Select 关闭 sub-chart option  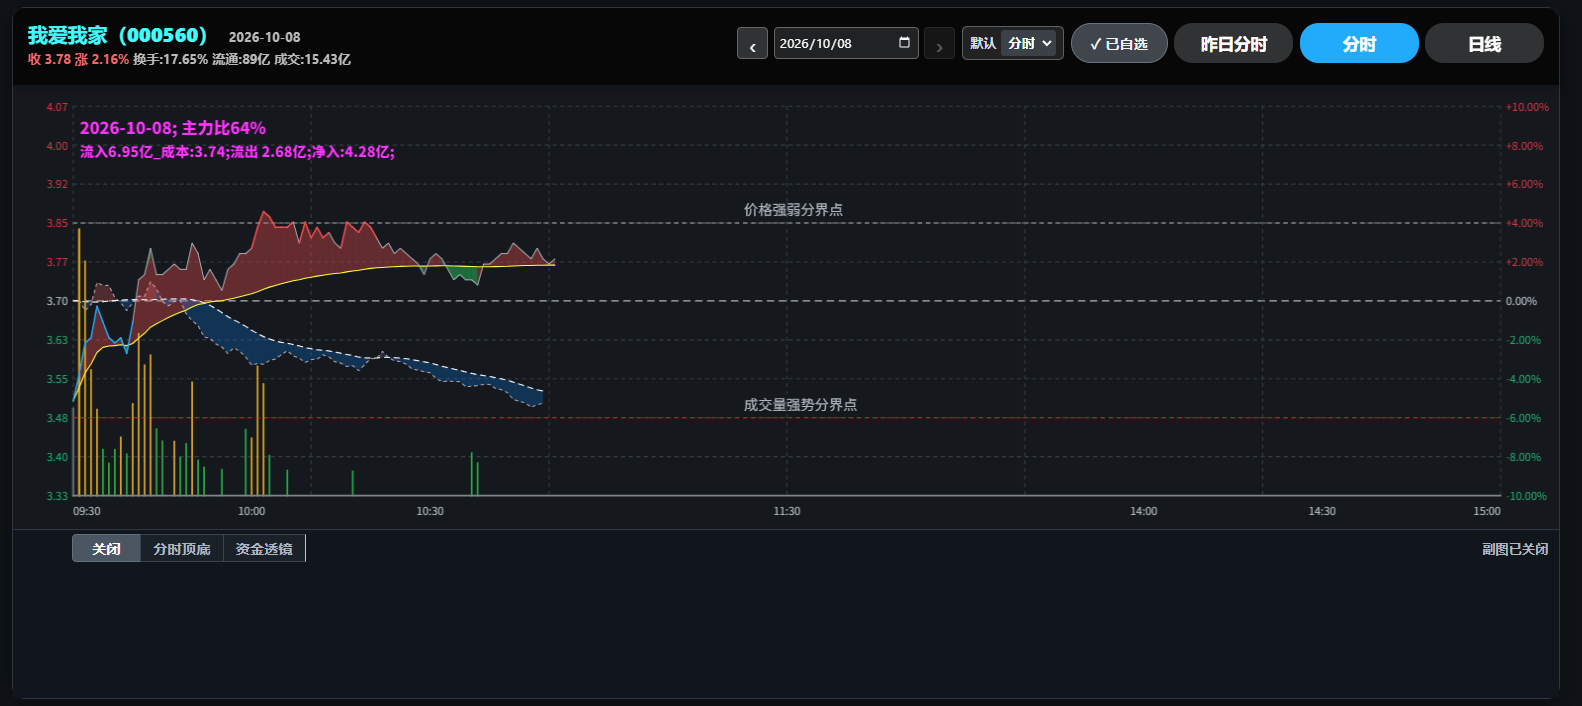click(106, 549)
